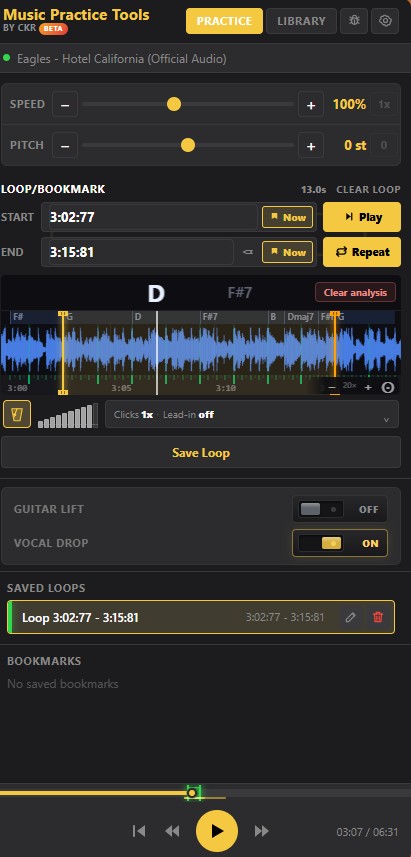This screenshot has height=857, width=411.
Task: Lower pitch with the minus button
Action: 65,145
